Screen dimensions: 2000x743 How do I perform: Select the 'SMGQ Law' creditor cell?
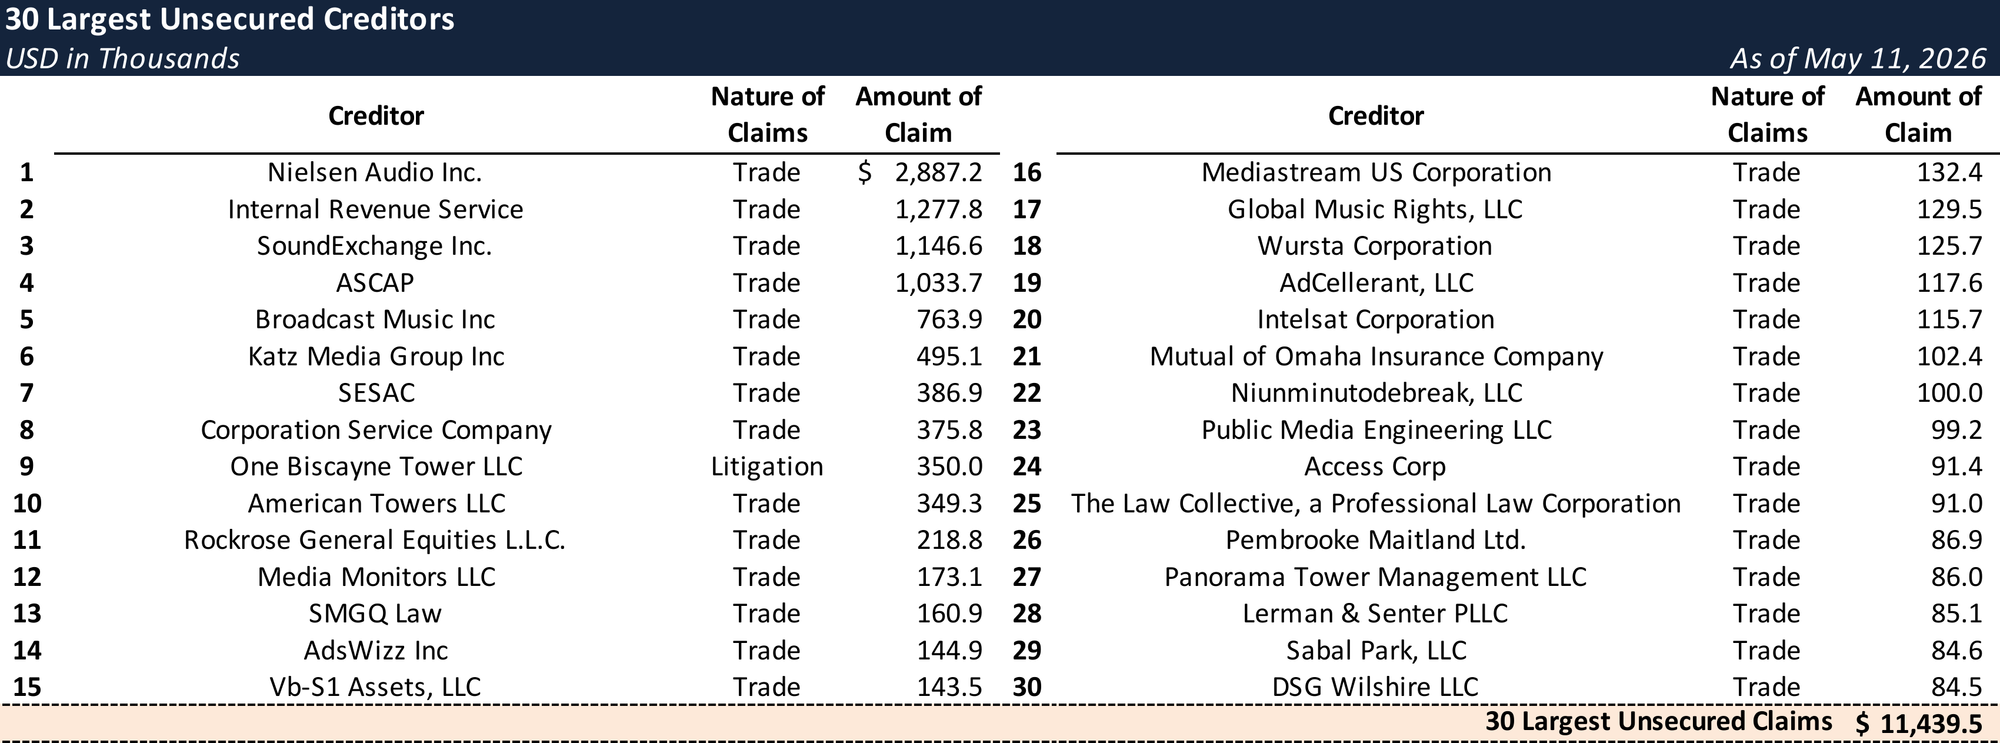pos(375,614)
